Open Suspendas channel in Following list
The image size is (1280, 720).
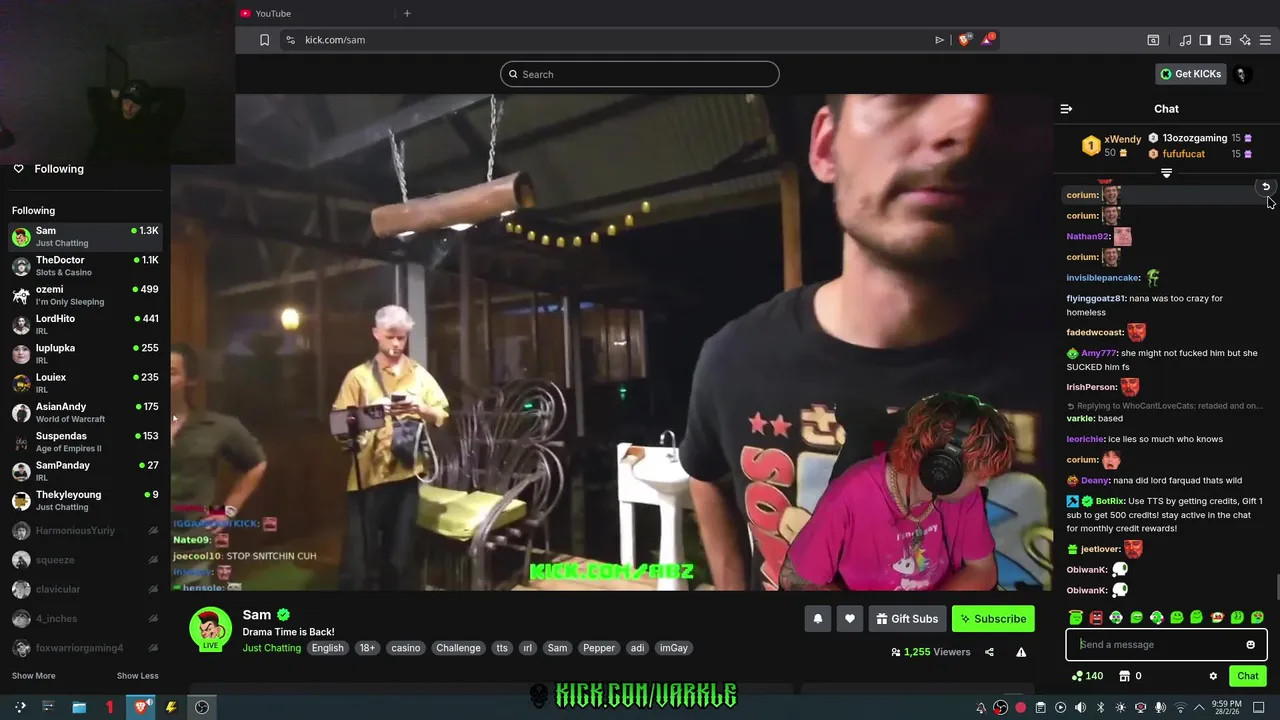[85, 442]
